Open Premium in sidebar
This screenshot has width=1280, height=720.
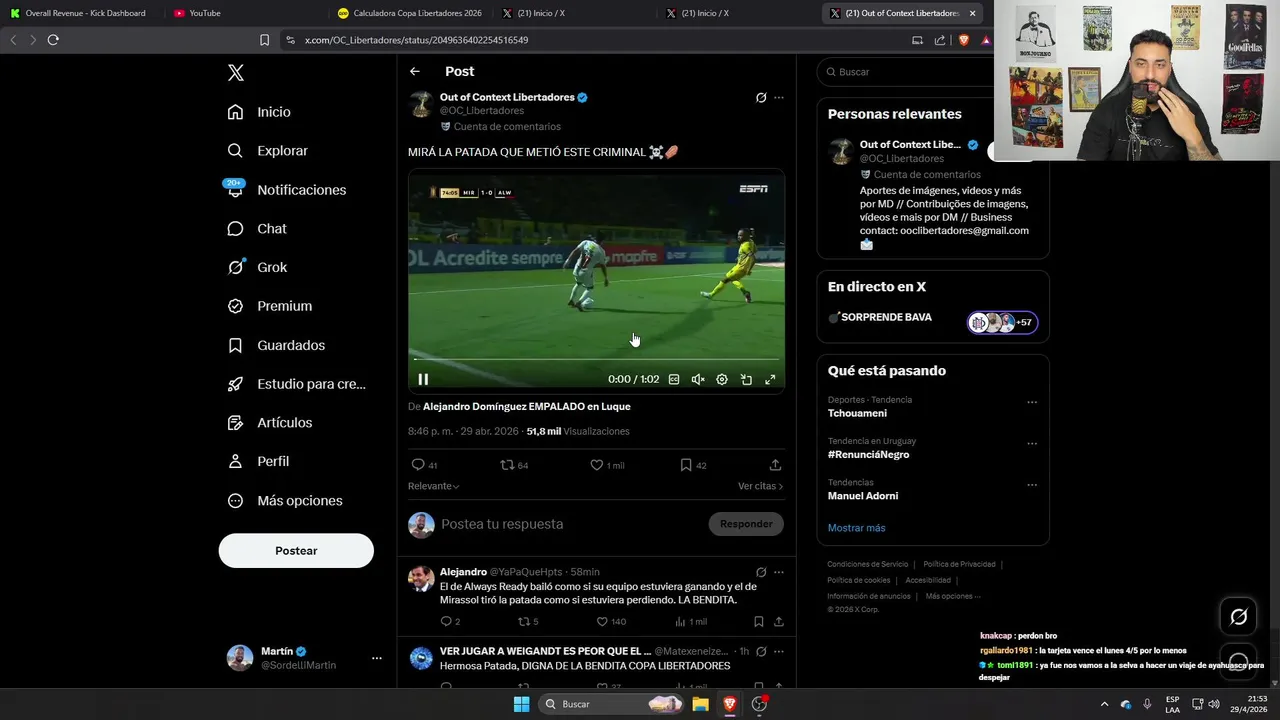coord(270,306)
